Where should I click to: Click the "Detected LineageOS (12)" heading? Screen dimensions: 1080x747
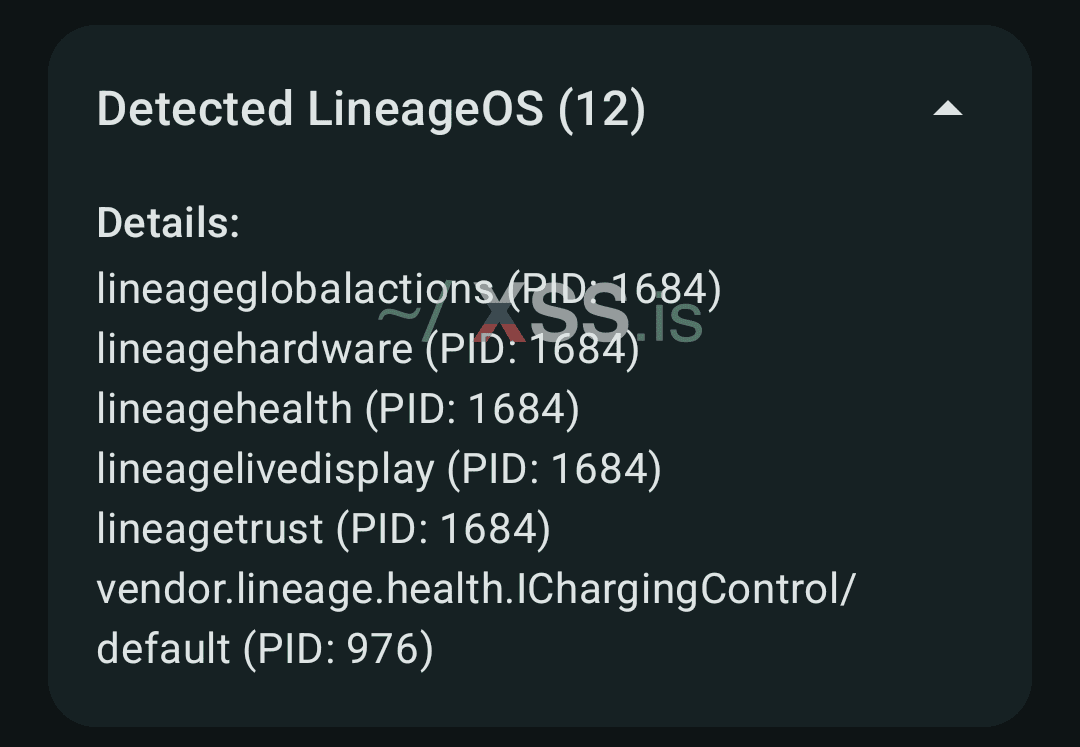[x=371, y=109]
